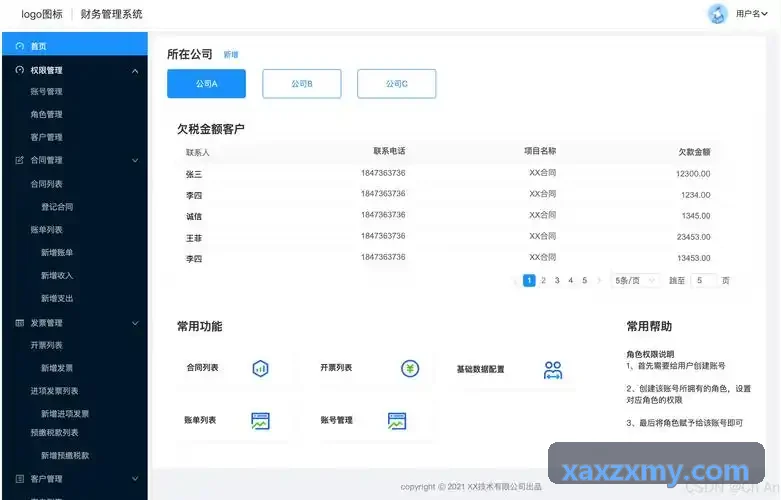Image resolution: width=781 pixels, height=500 pixels.
Task: Click amount 12300.00
Action: 693,174
